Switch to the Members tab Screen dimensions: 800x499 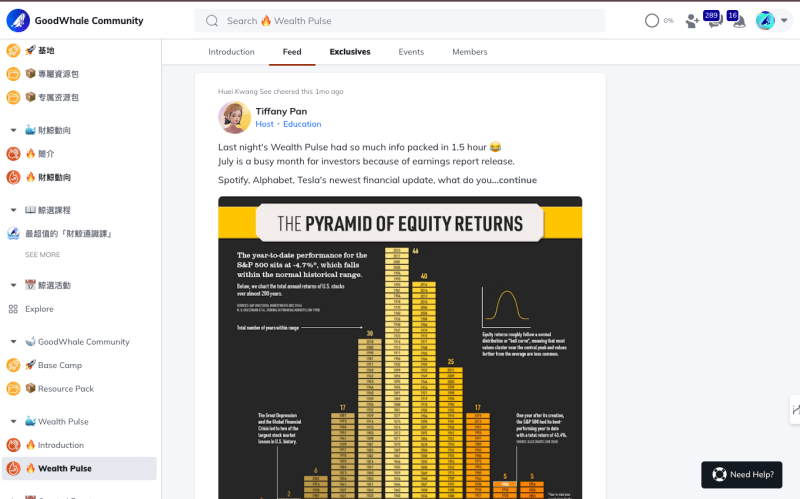coord(470,52)
